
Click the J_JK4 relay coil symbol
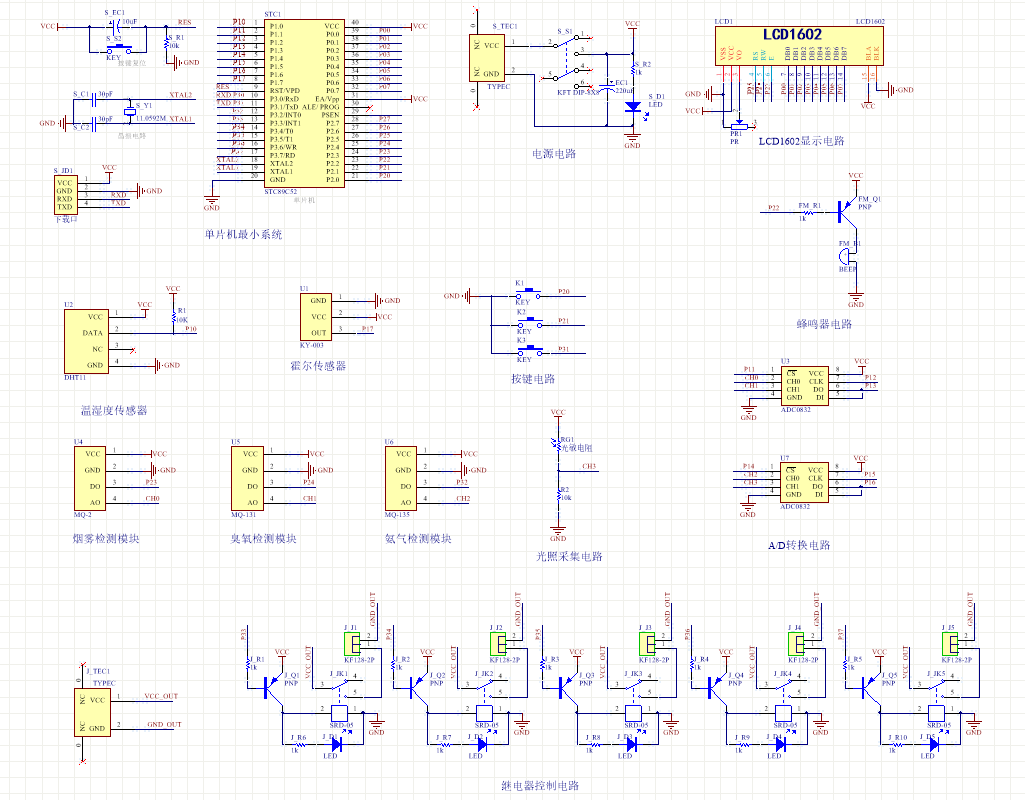(x=783, y=713)
